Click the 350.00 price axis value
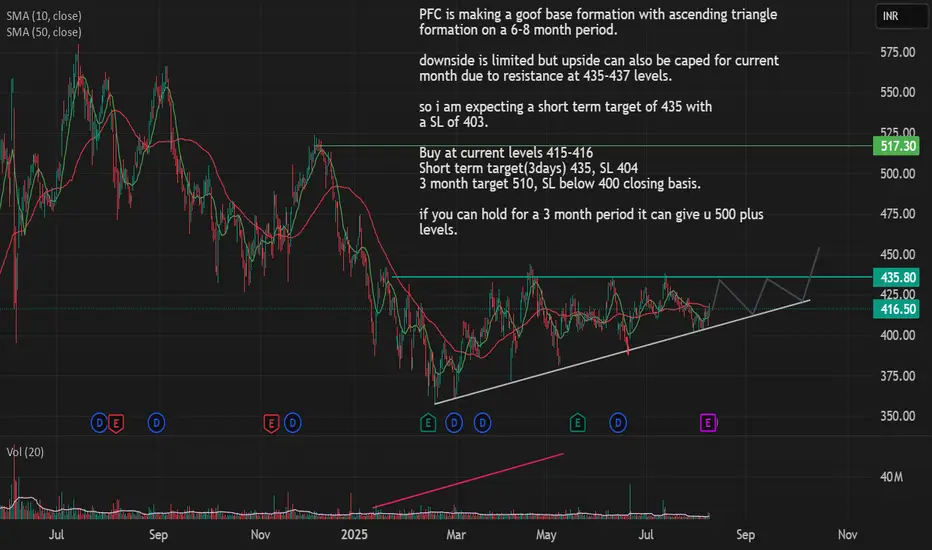932x550 pixels. (898, 416)
